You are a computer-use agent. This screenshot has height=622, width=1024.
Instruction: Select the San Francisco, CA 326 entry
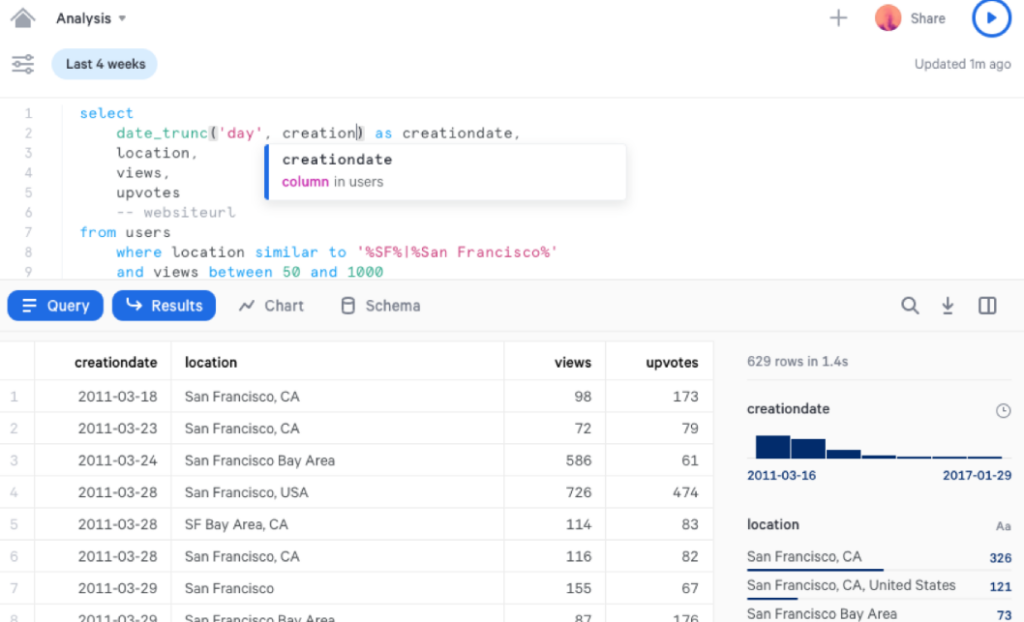(x=879, y=557)
